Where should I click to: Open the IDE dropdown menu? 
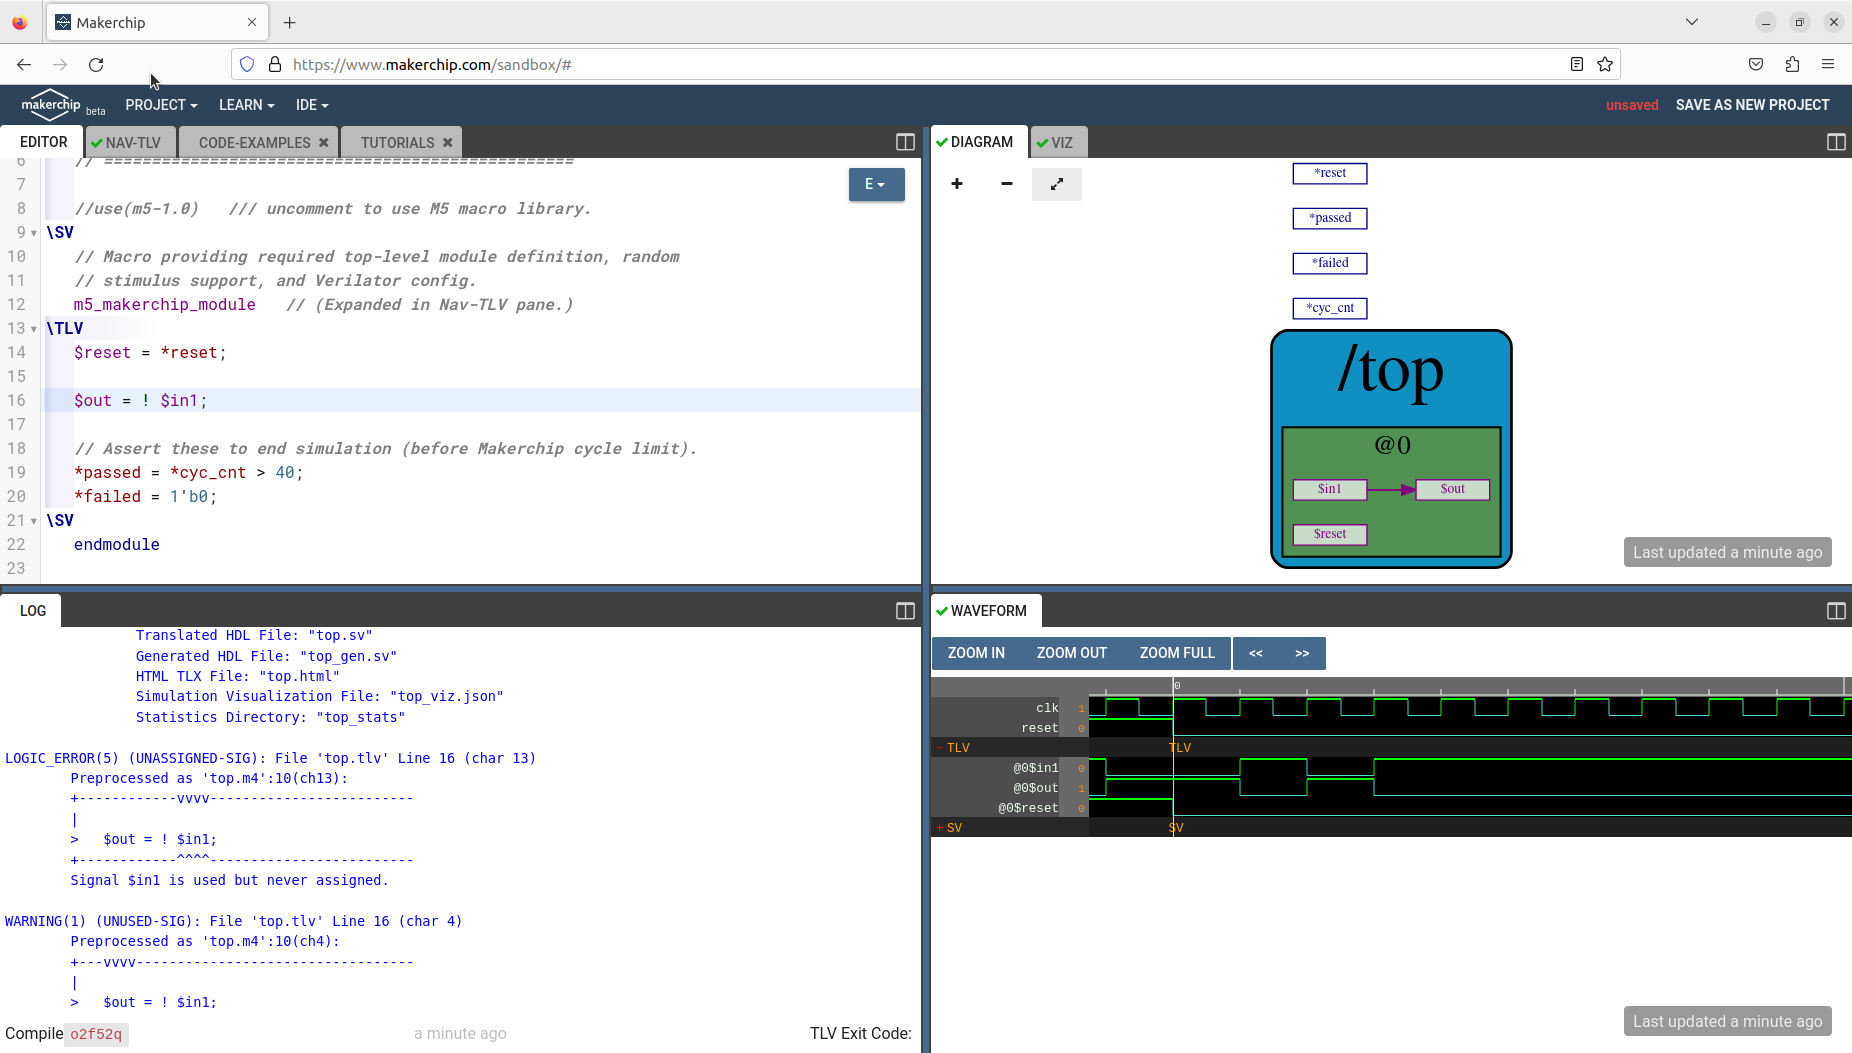[x=311, y=105]
